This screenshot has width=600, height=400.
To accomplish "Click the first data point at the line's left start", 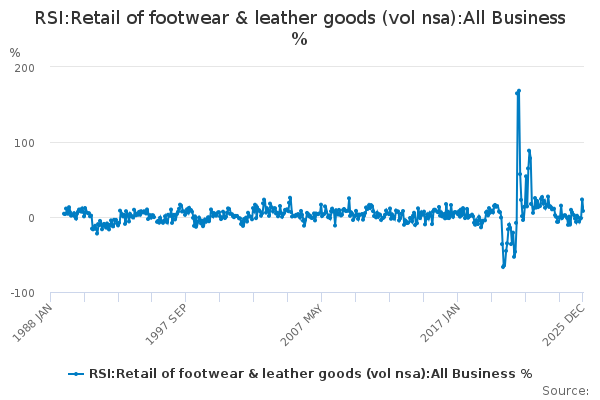I will tap(63, 213).
